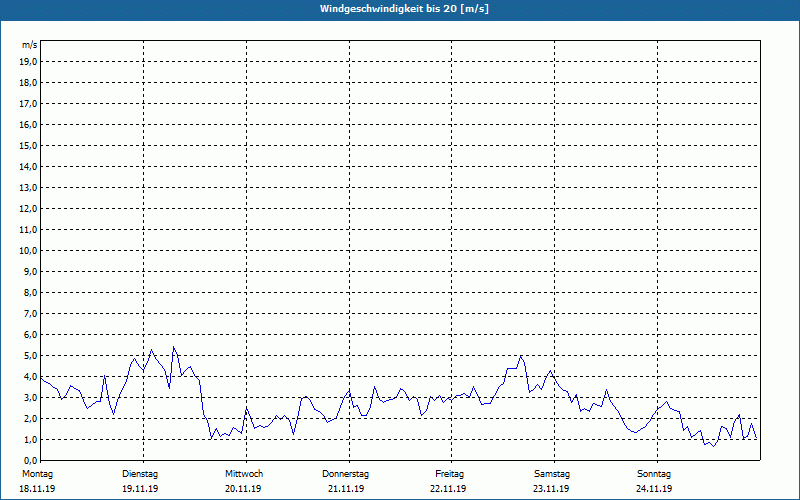The height and width of the screenshot is (500, 800).
Task: Select the 14,0 y-axis label
Action: pos(27,166)
